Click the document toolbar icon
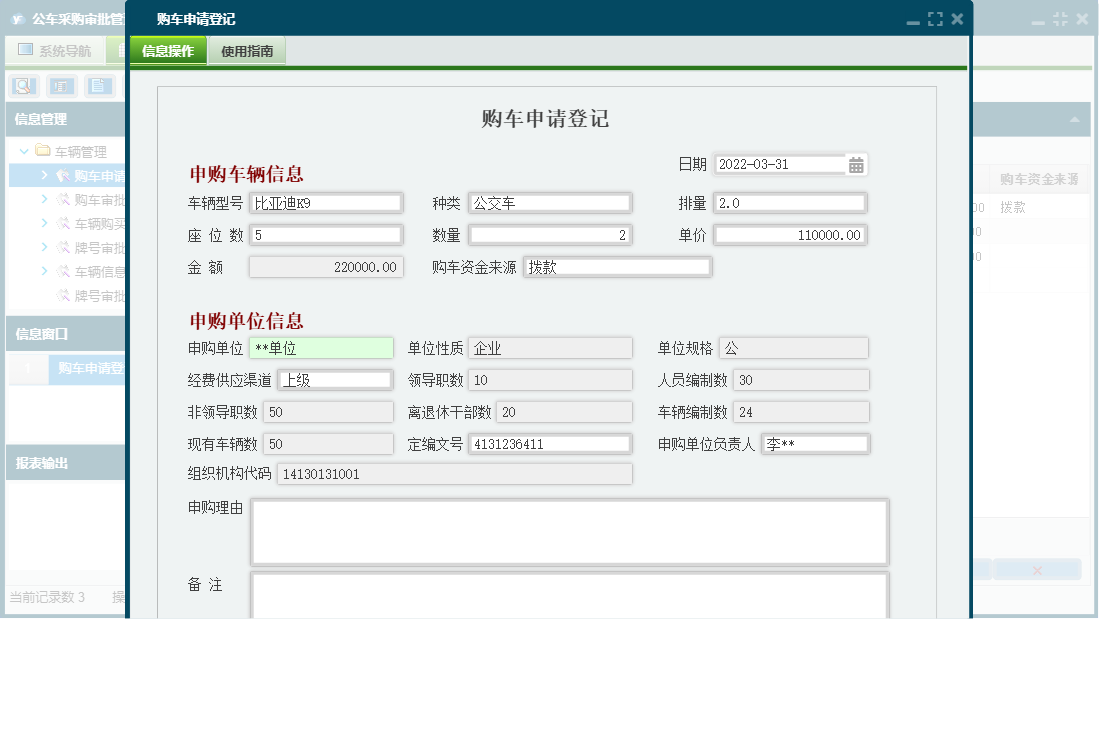The height and width of the screenshot is (740, 1099). (98, 86)
